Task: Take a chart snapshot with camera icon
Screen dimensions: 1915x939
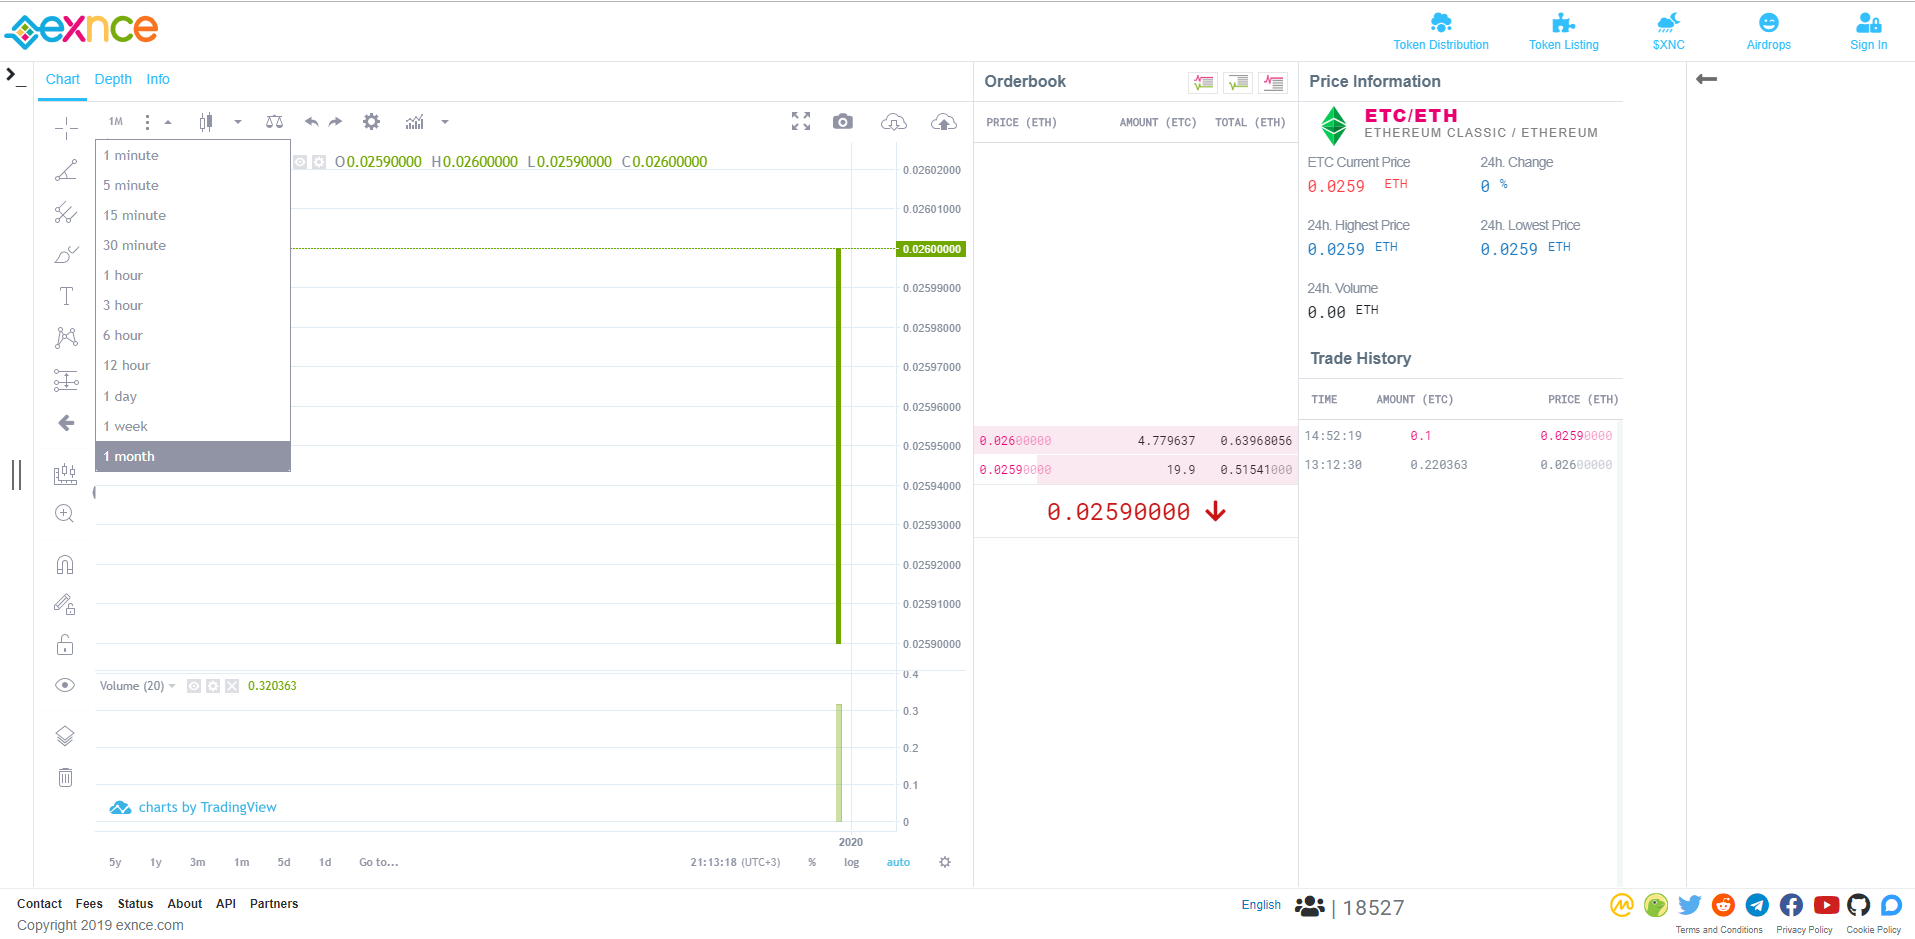Action: (x=843, y=121)
